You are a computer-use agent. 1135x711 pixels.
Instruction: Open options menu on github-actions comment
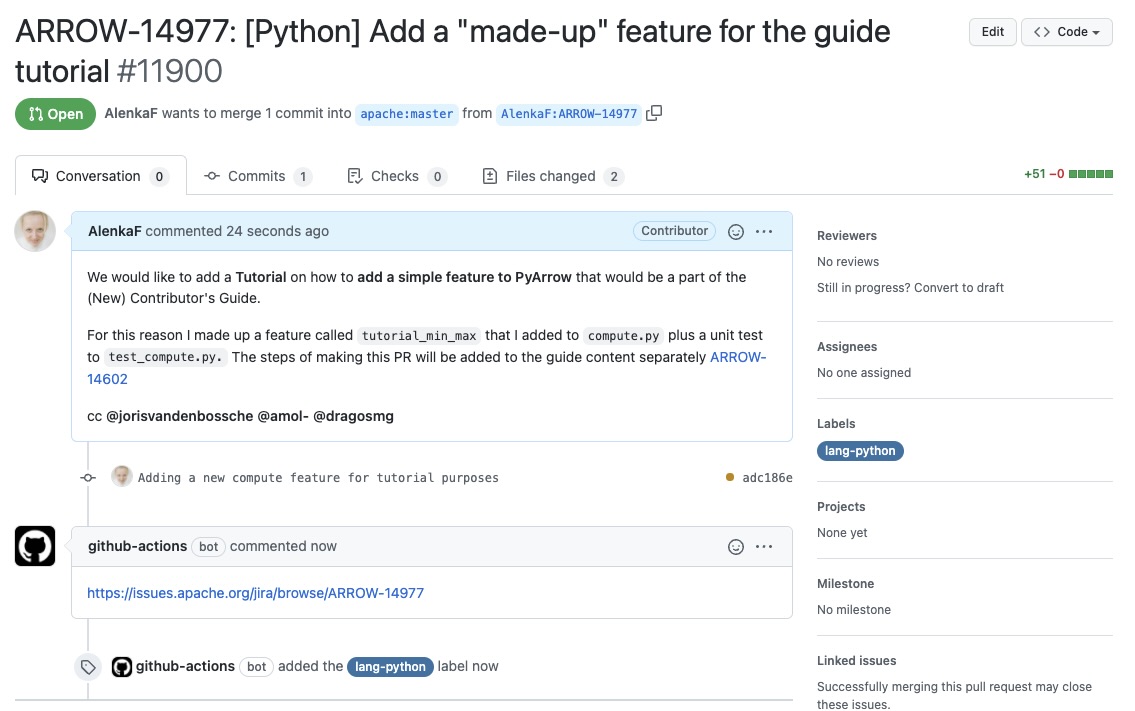pyautogui.click(x=764, y=547)
